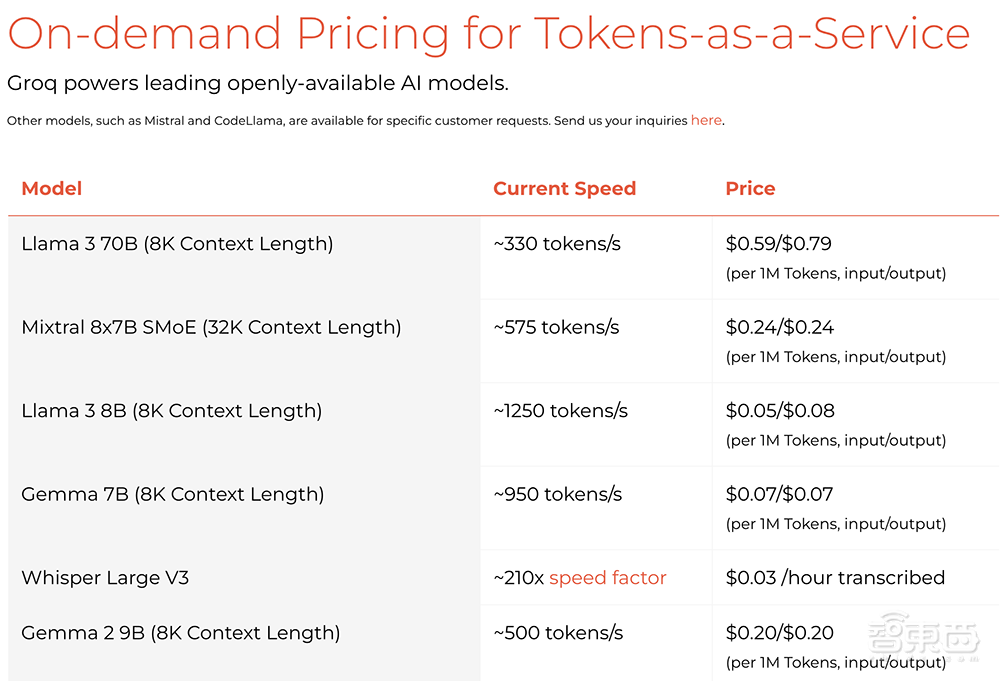
Task: Select the Mixtral 8x7B SMoE model name
Action: pyautogui.click(x=211, y=328)
